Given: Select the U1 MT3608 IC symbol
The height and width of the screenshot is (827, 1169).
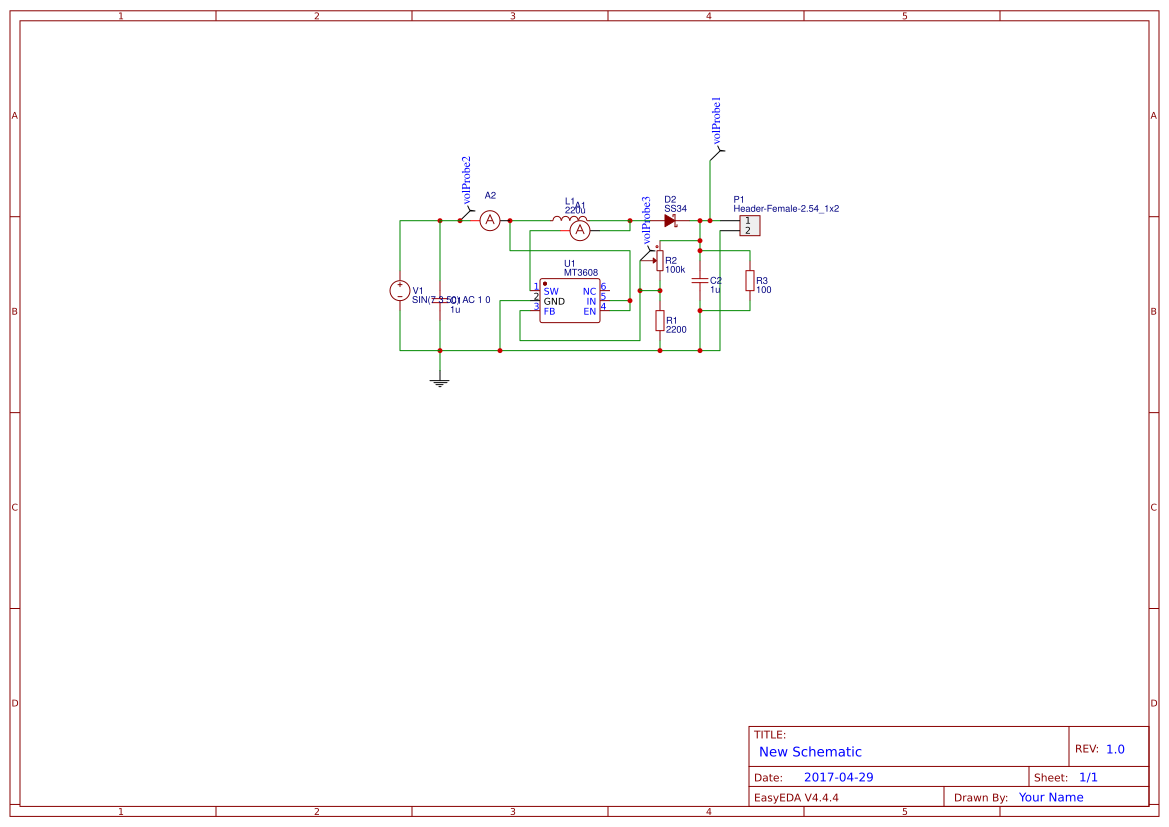Looking at the screenshot, I should [570, 302].
